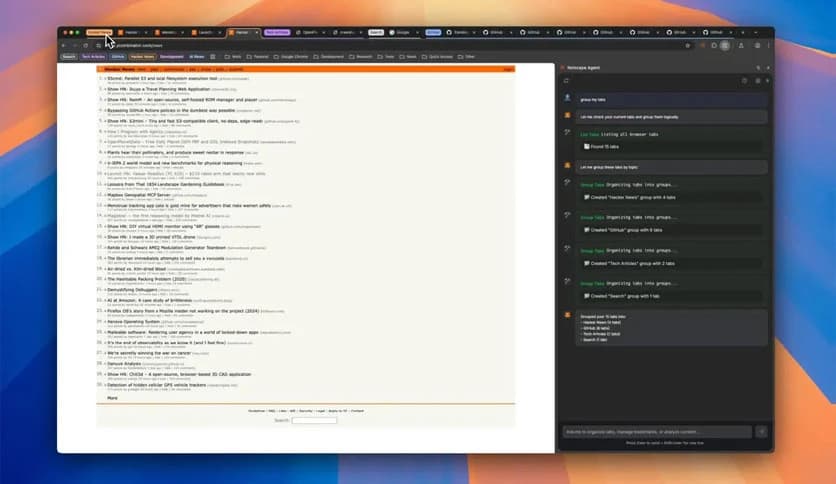The width and height of the screenshot is (836, 484).
Task: Click the Tech Articles chip in bookmarks bar
Action: point(93,57)
